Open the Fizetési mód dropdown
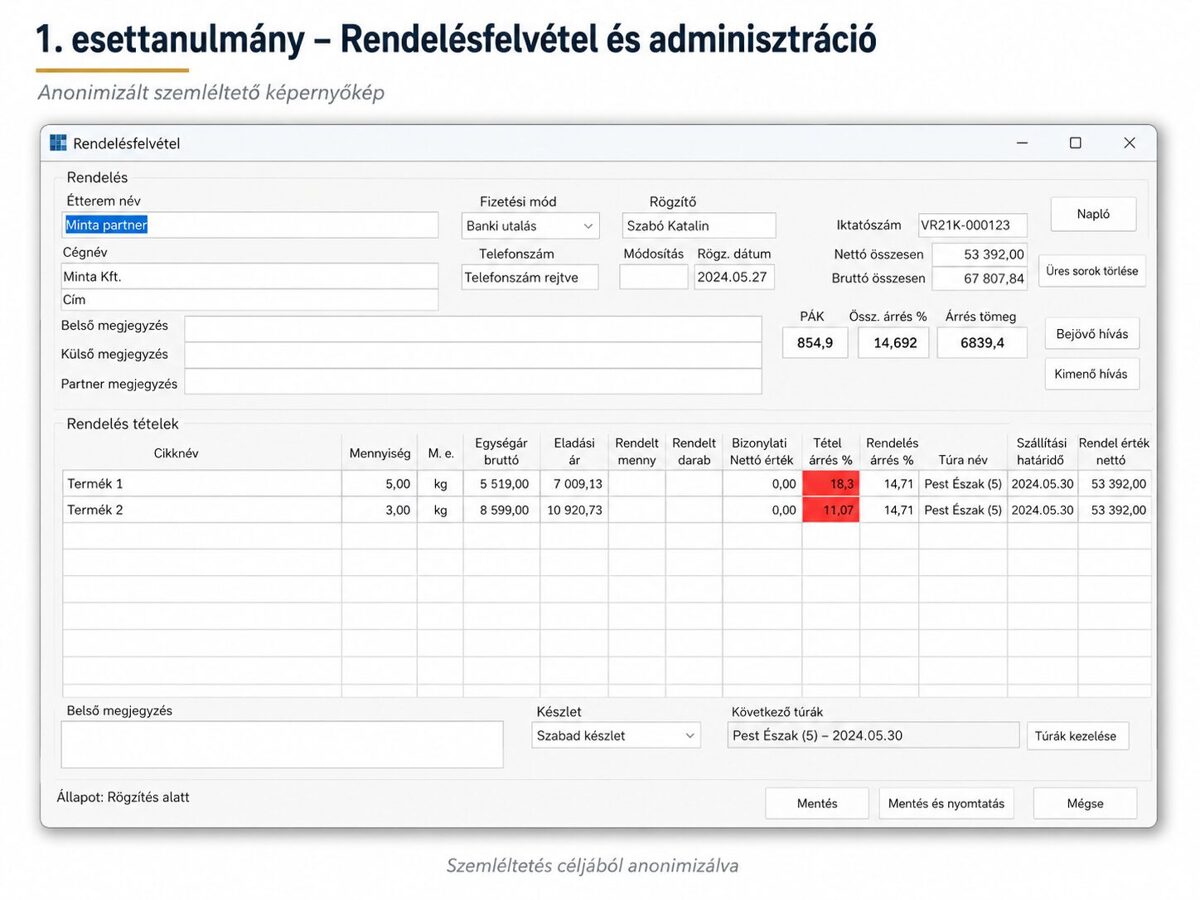 (530, 225)
